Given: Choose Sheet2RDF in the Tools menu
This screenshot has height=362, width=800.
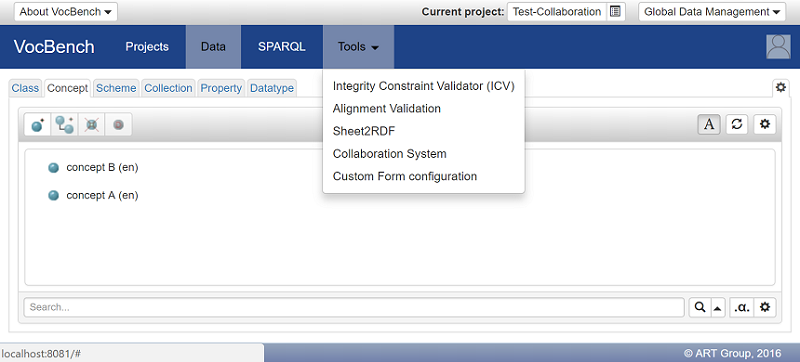Looking at the screenshot, I should (364, 132).
